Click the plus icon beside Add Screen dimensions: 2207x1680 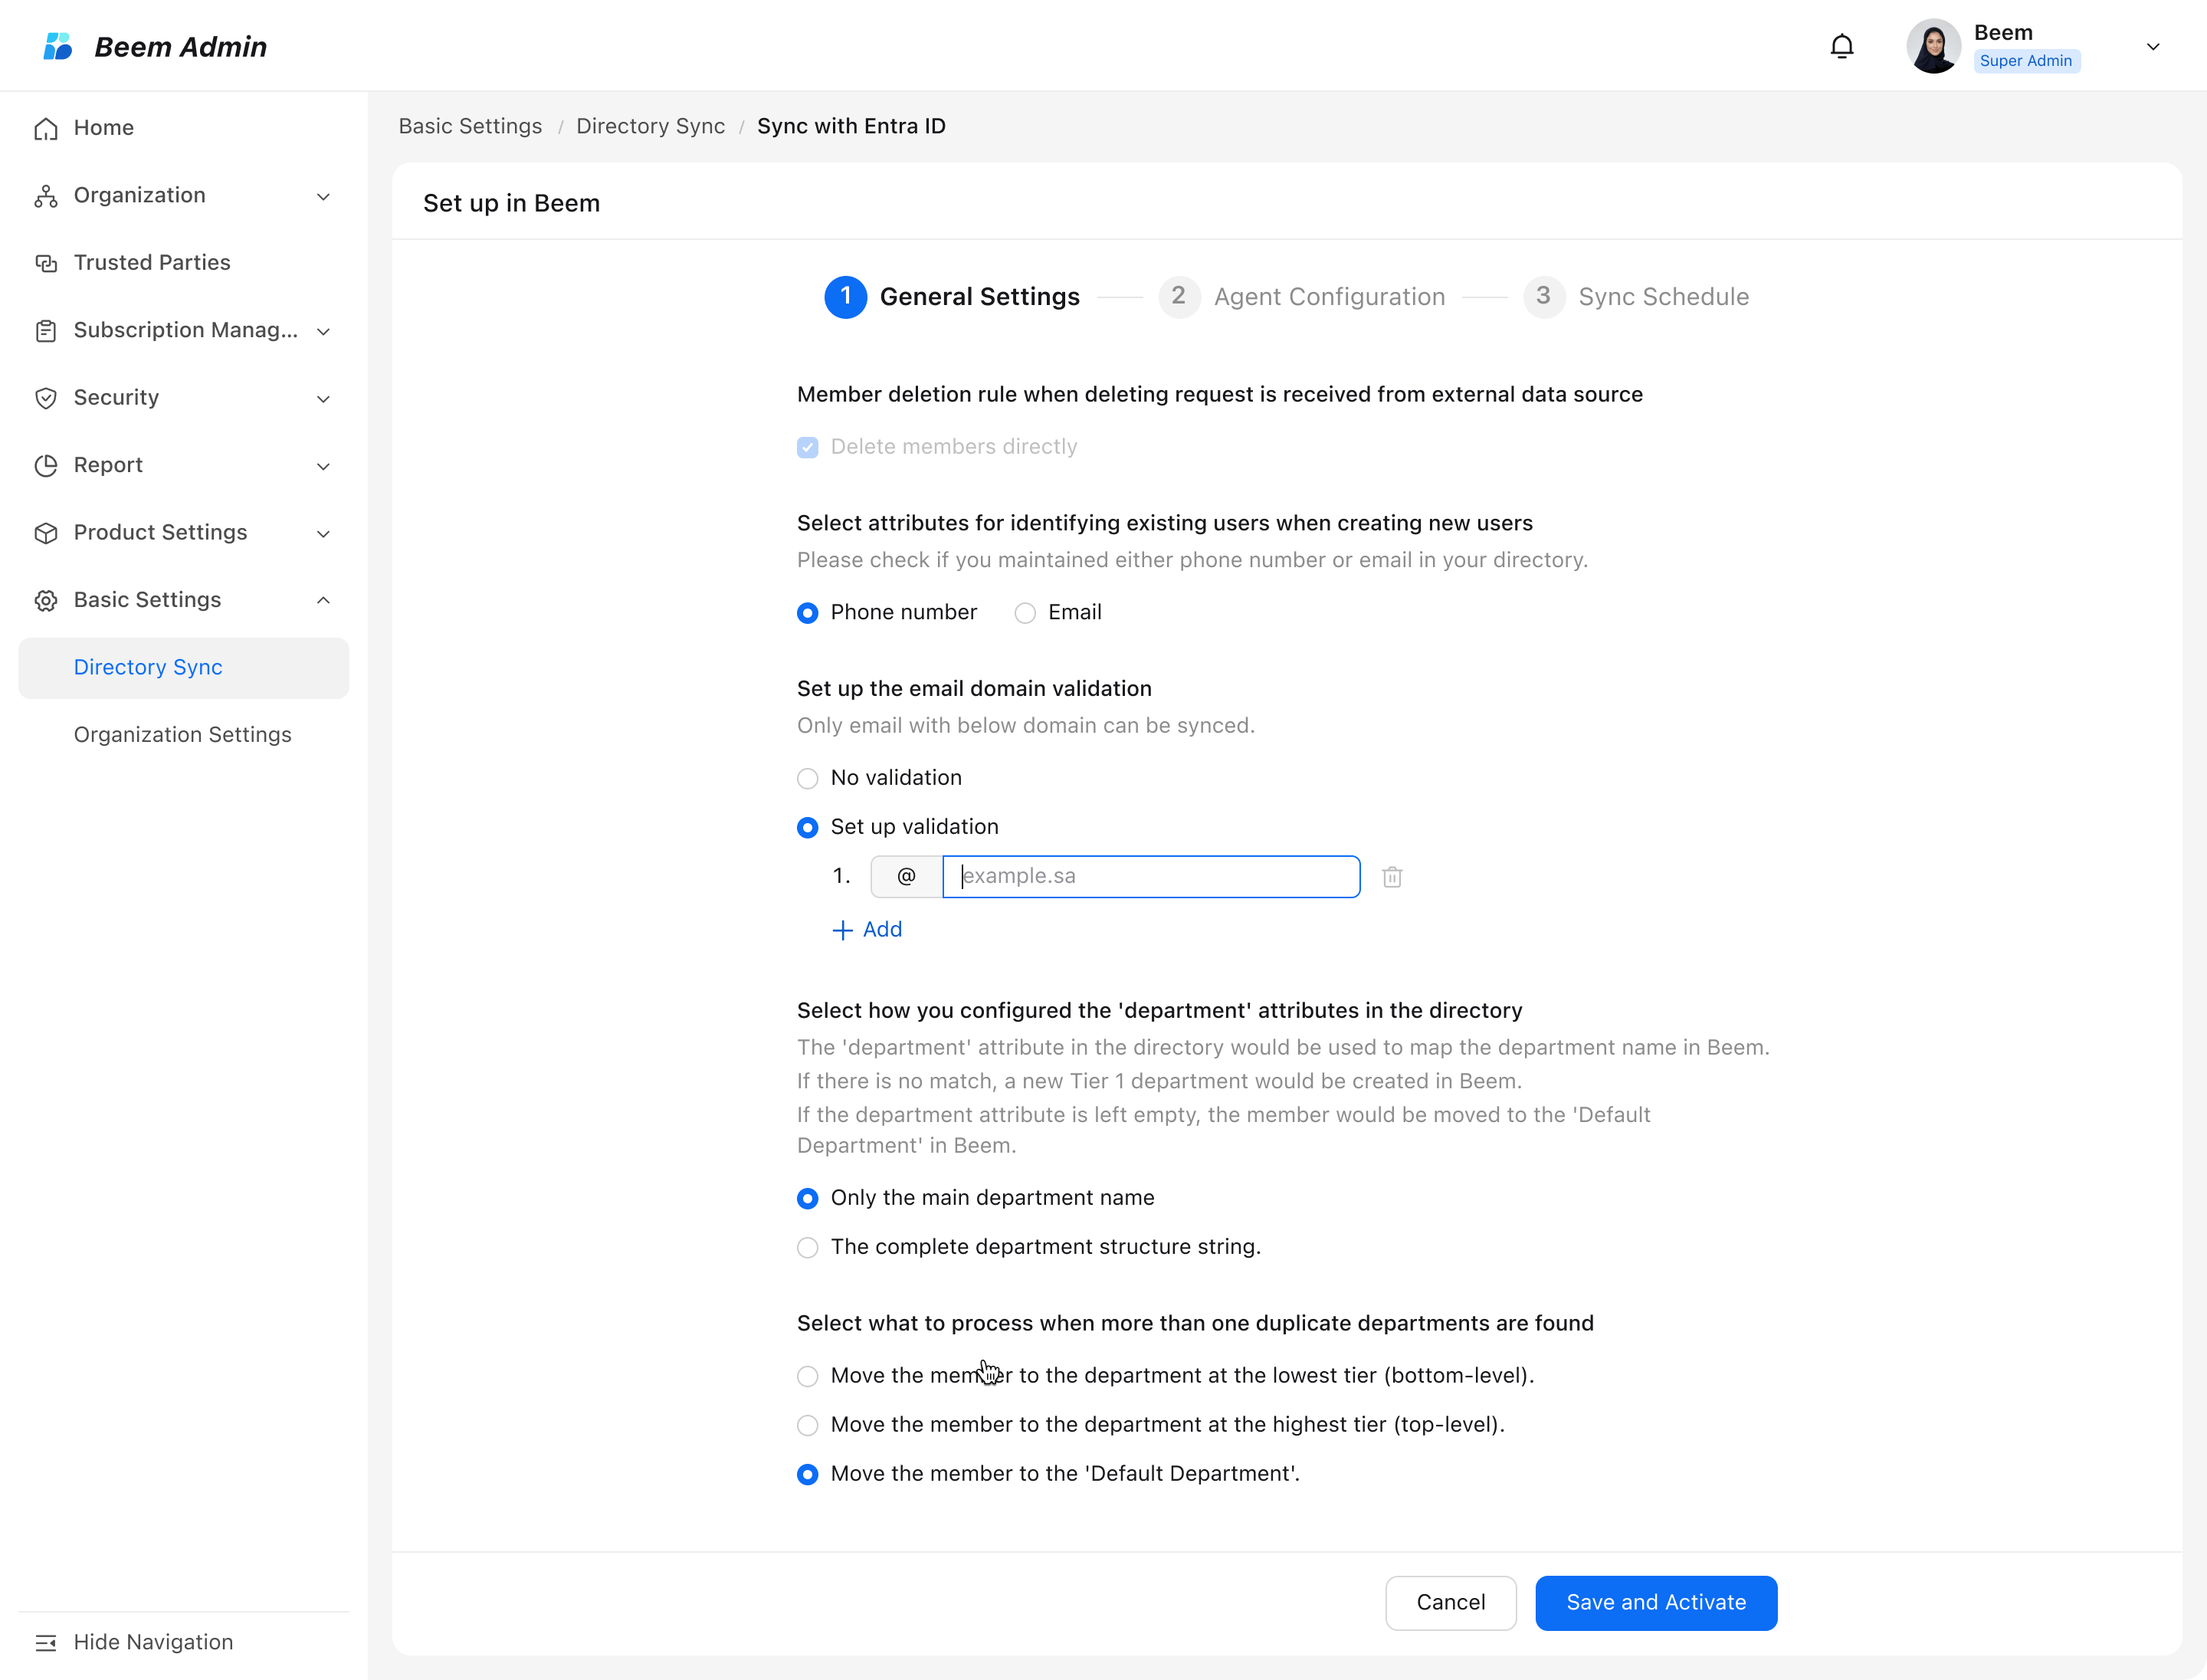point(842,930)
